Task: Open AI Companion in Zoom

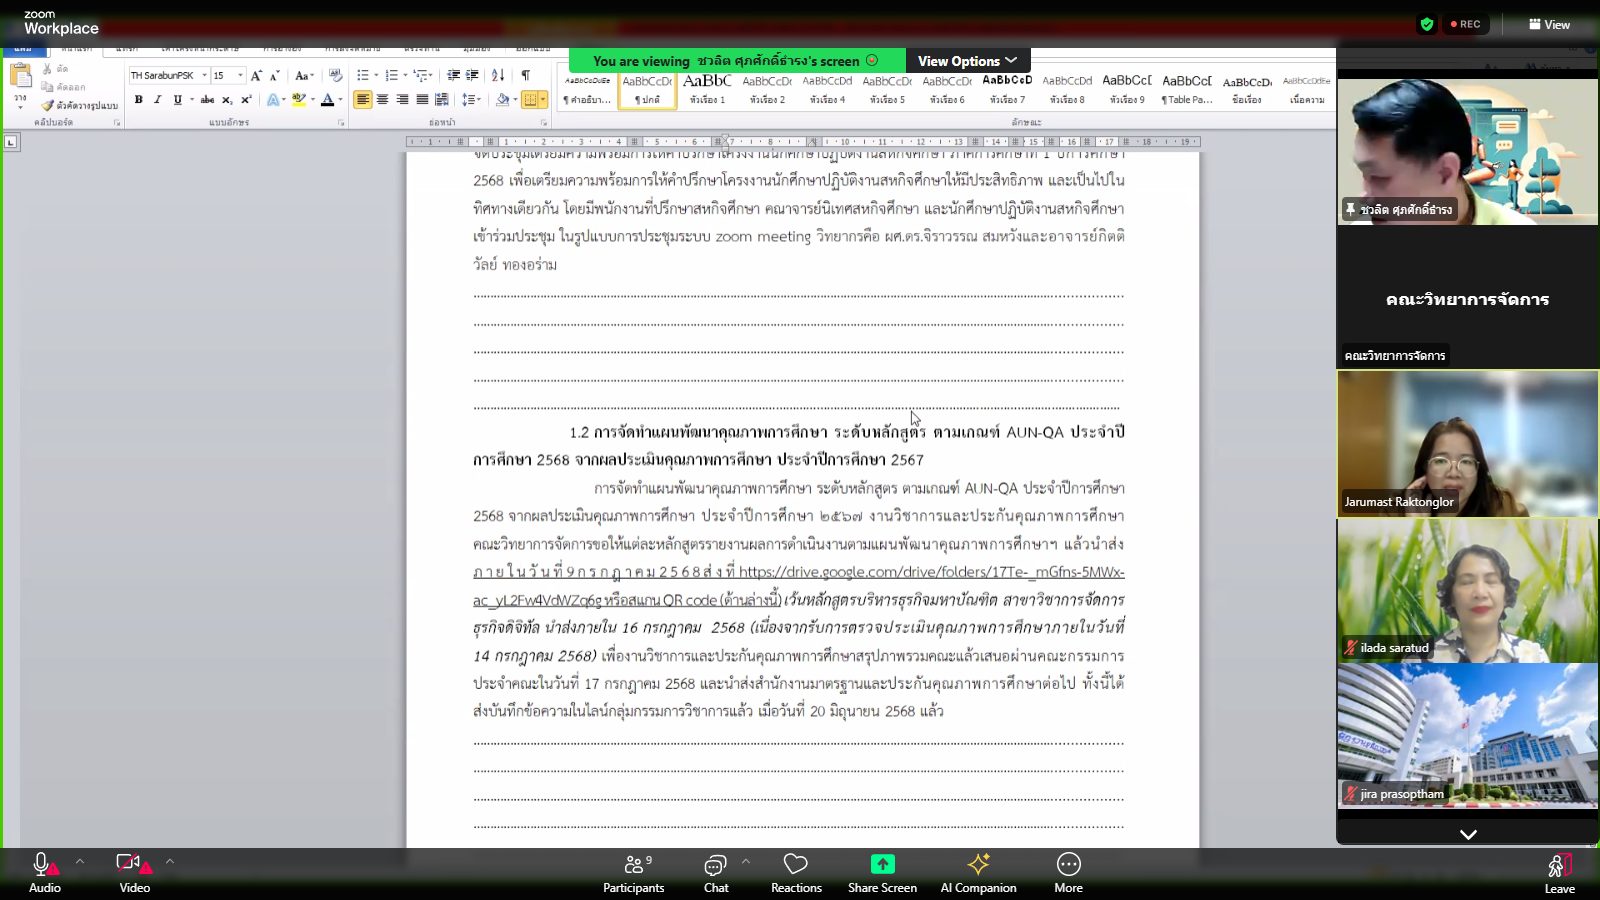Action: click(978, 873)
